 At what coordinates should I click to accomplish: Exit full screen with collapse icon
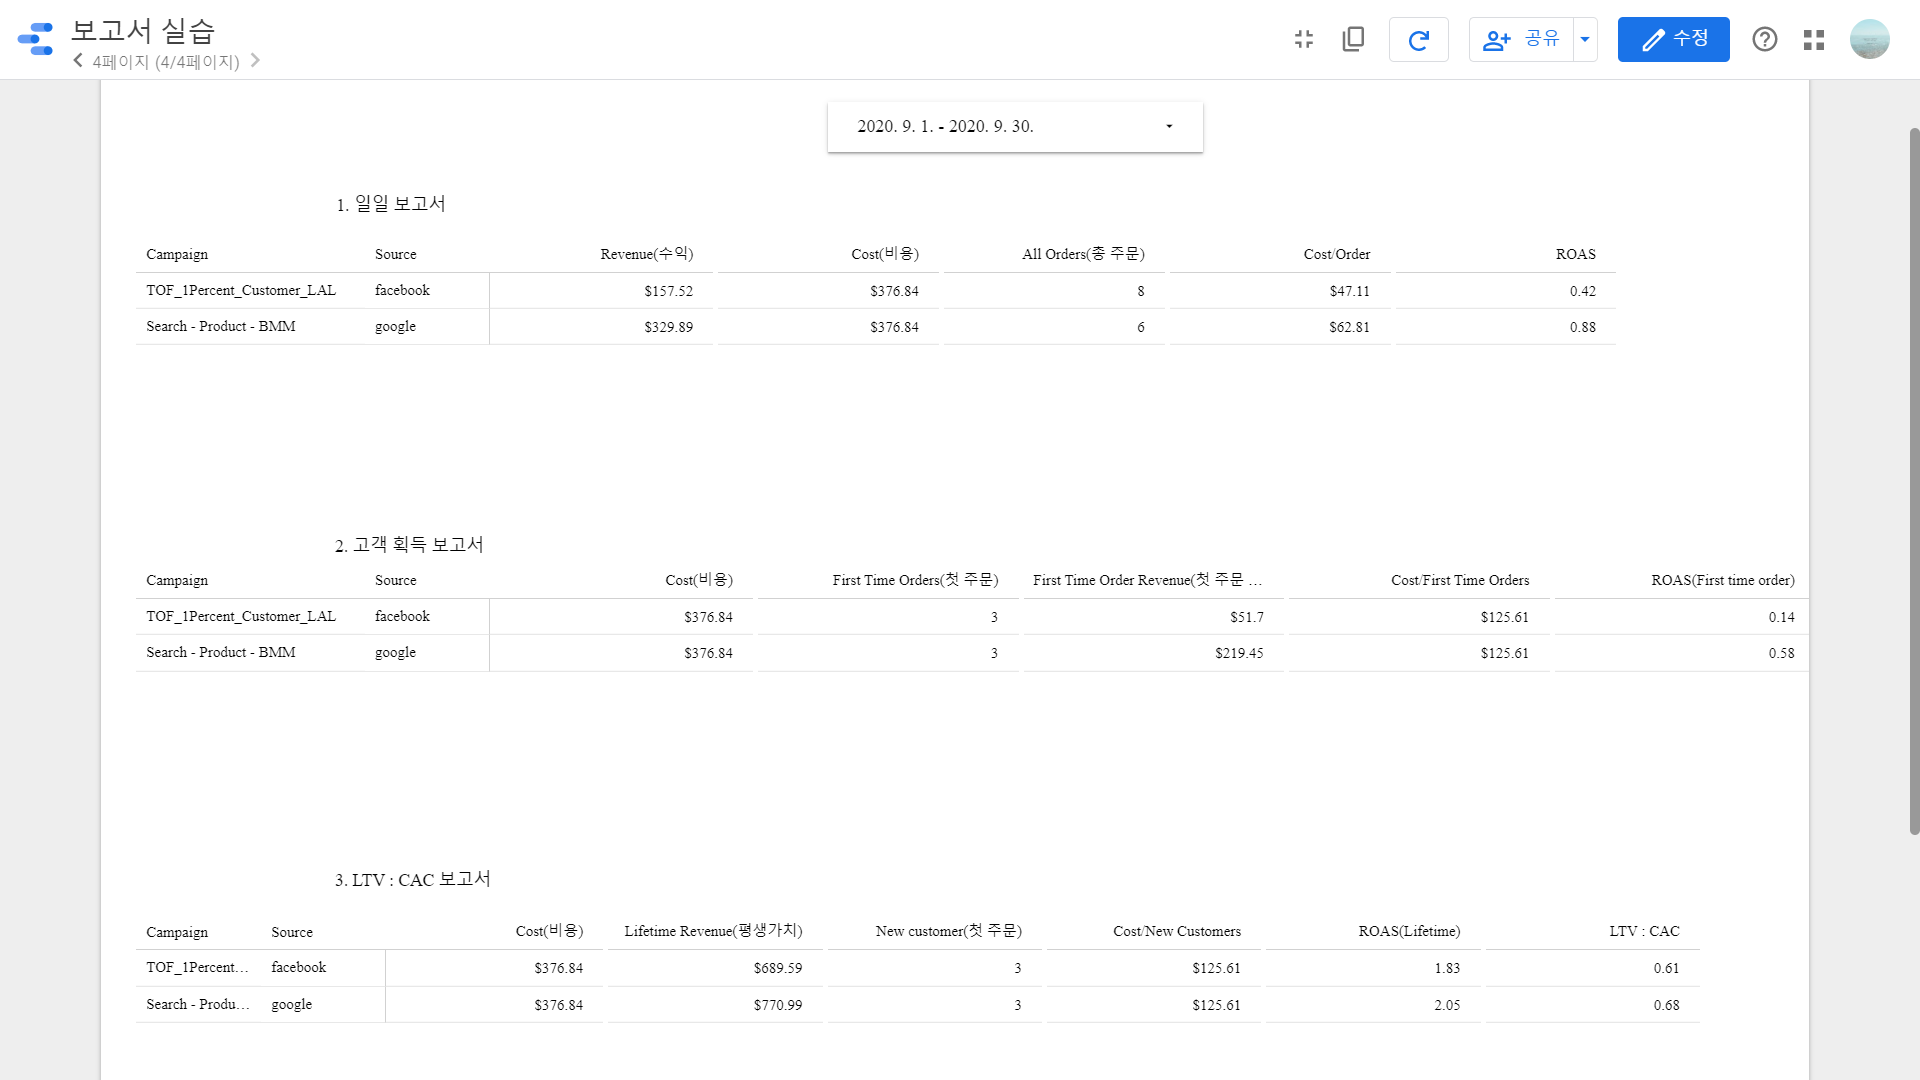(1303, 39)
